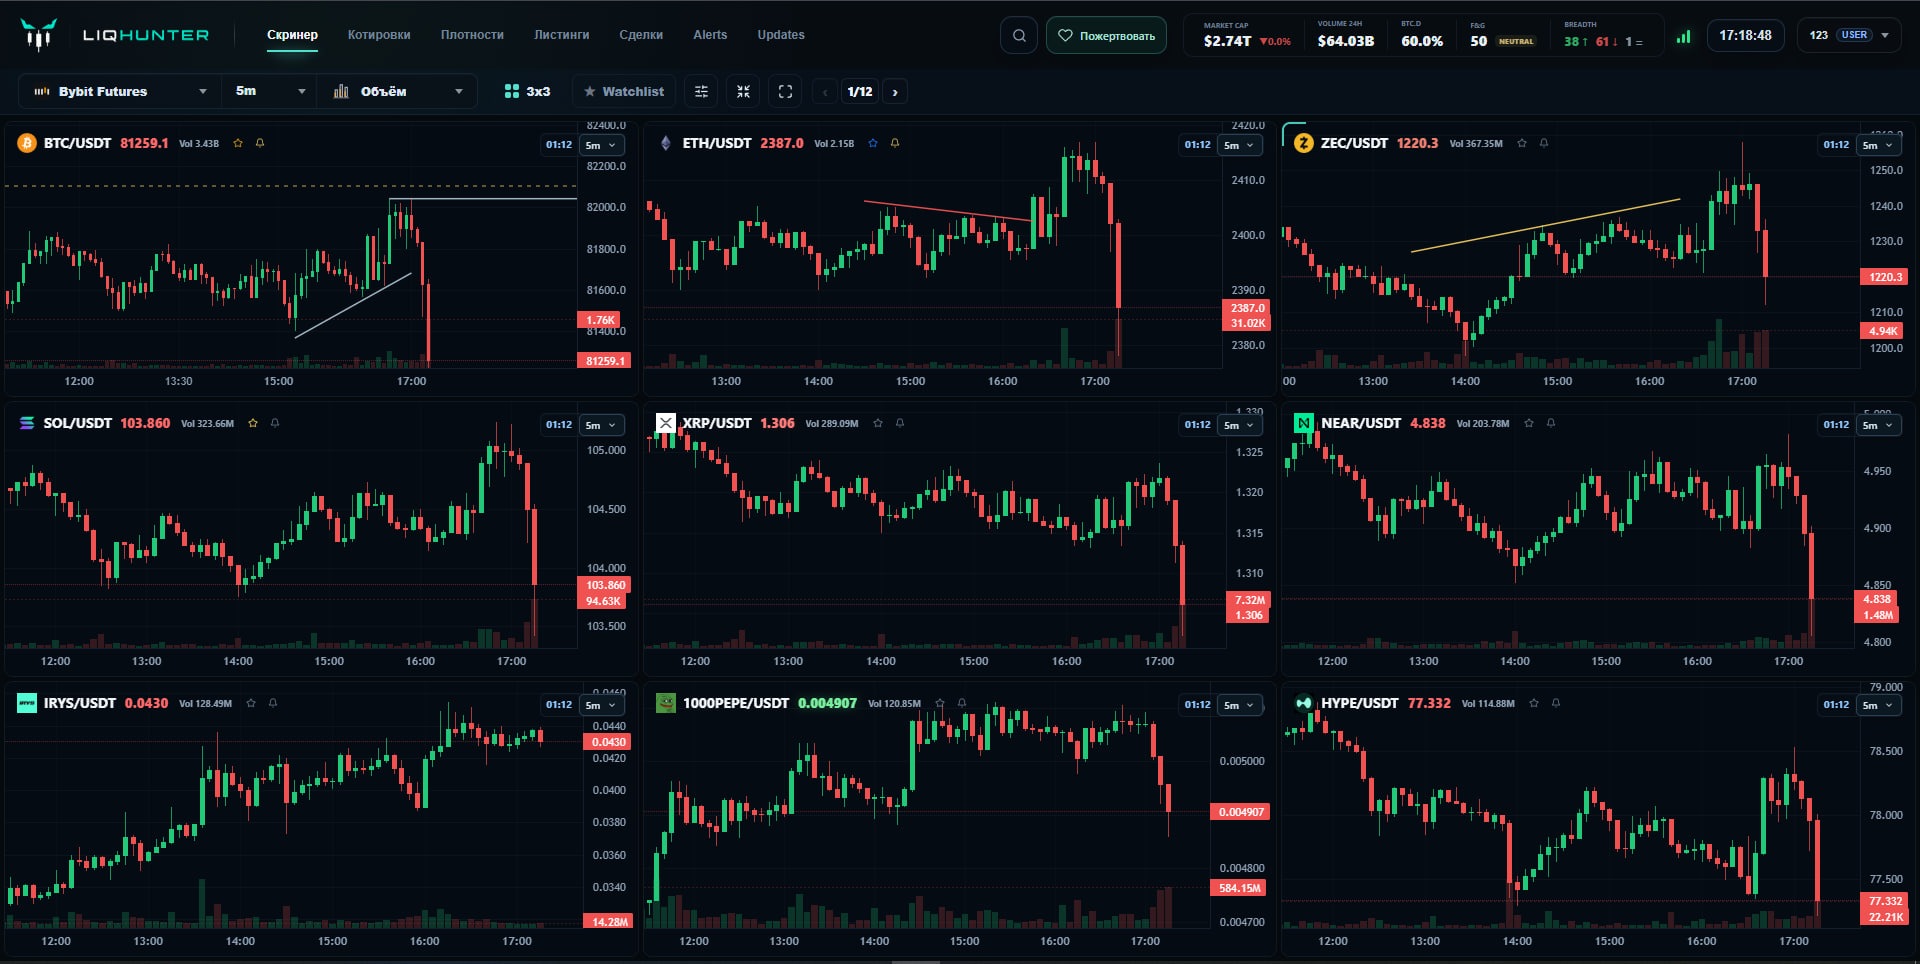1920x964 pixels.
Task: Set alert bell on NEAR/USDT chart
Action: pos(1551,423)
